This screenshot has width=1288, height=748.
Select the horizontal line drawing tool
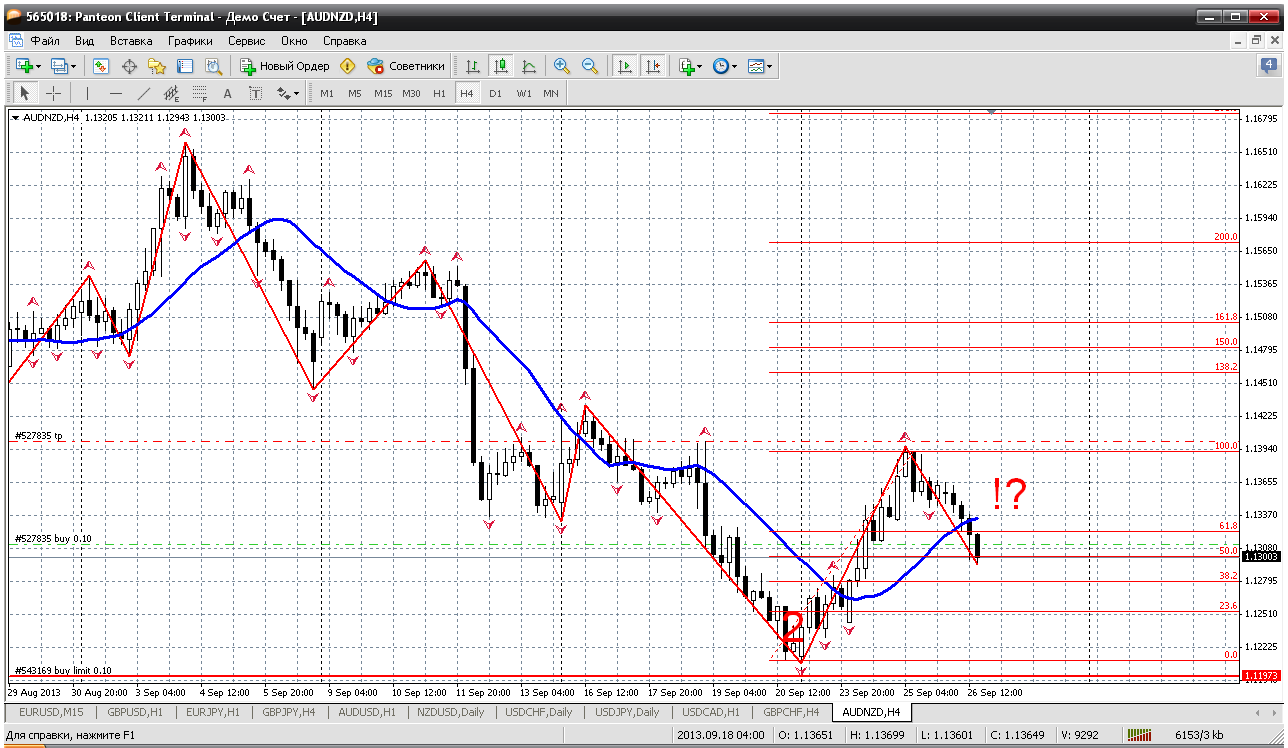[x=116, y=93]
